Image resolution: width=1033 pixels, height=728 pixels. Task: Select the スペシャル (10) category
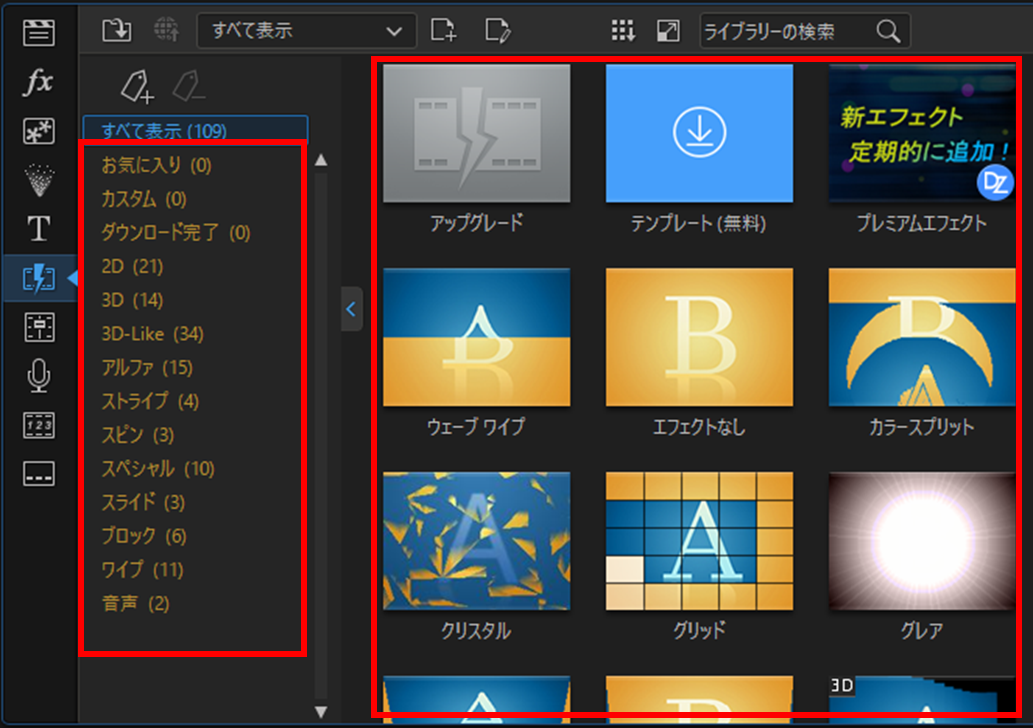(x=158, y=468)
